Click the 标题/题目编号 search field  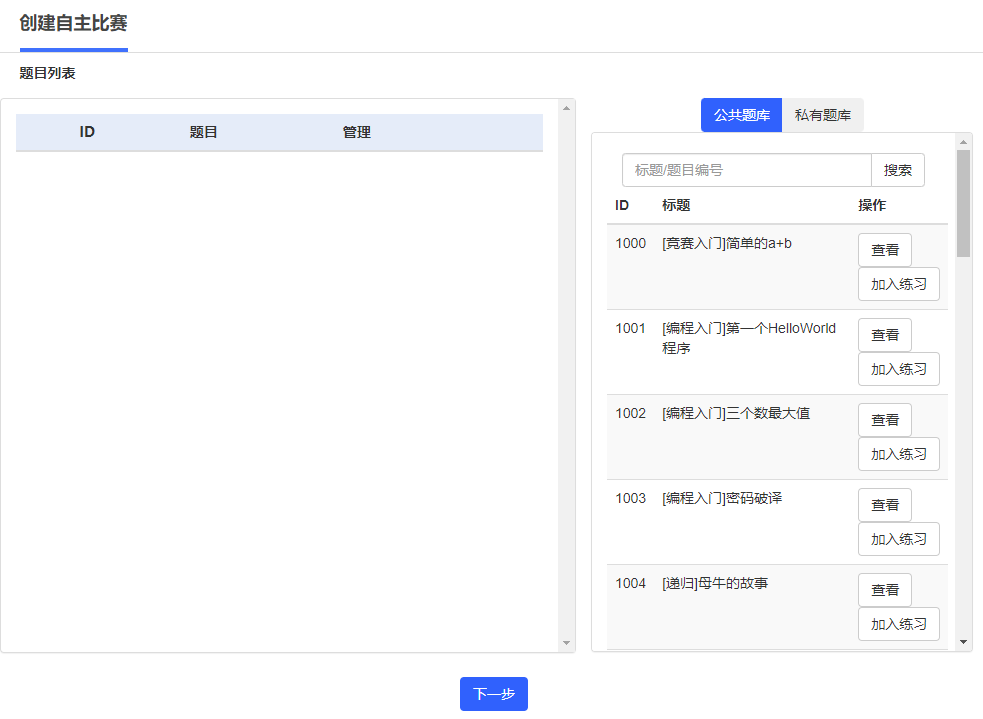click(x=747, y=170)
